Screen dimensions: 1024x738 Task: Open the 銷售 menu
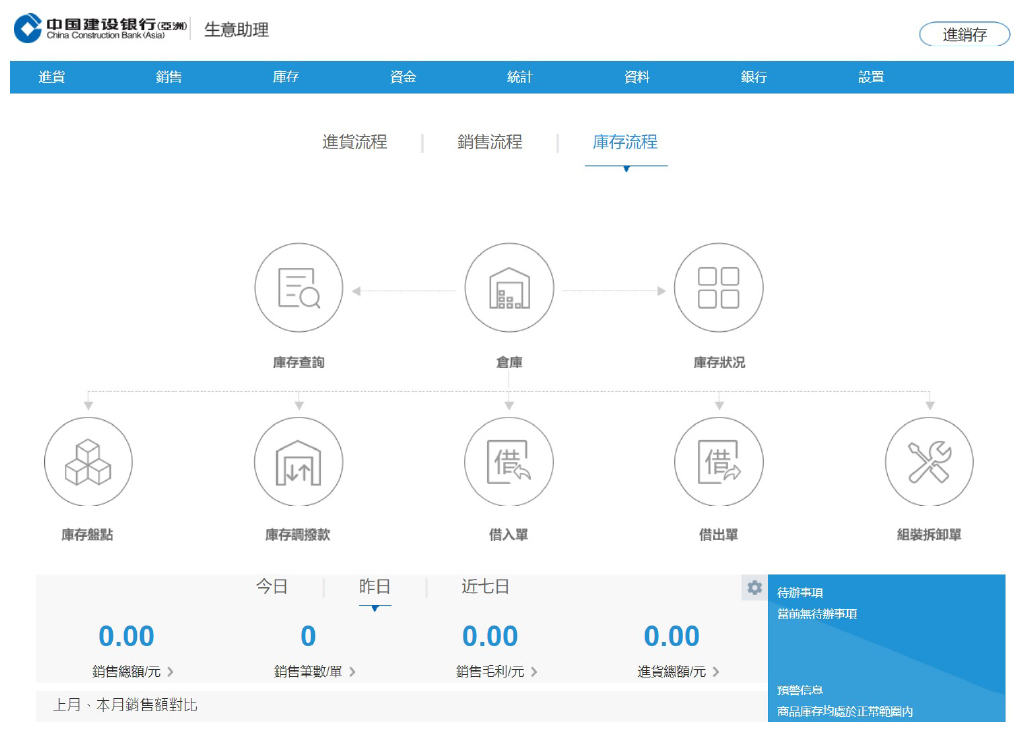(x=168, y=77)
